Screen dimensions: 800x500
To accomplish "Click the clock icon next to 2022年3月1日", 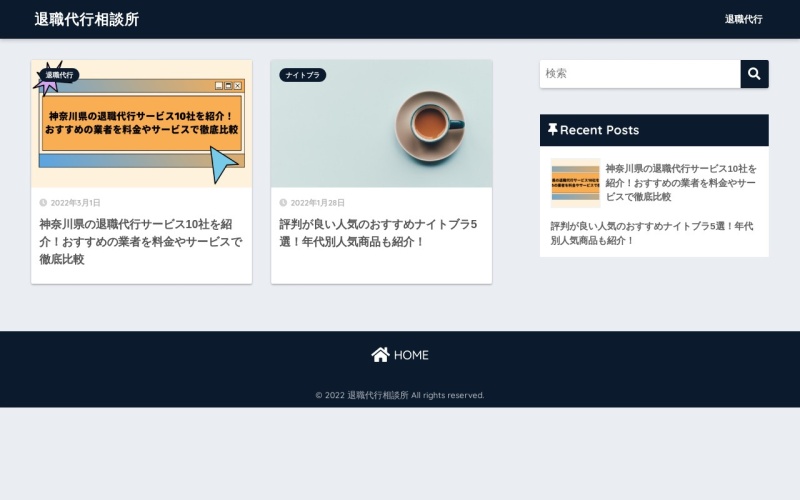I will coord(43,203).
